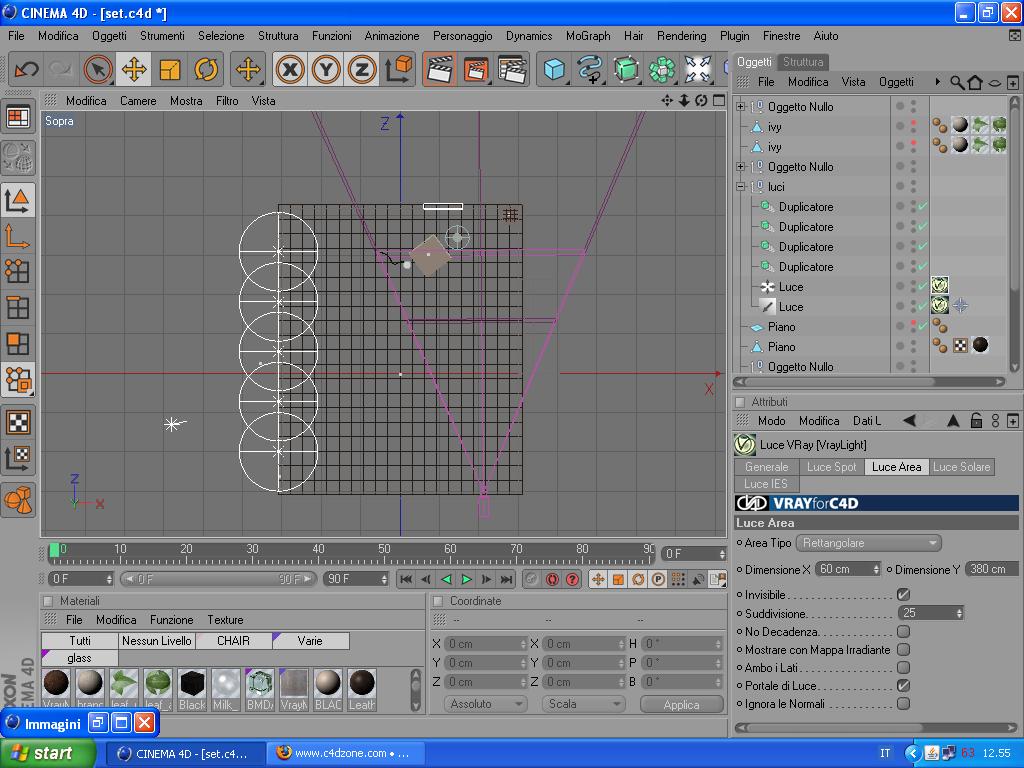
Task: Collapse the luci group in object tree
Action: (x=741, y=187)
